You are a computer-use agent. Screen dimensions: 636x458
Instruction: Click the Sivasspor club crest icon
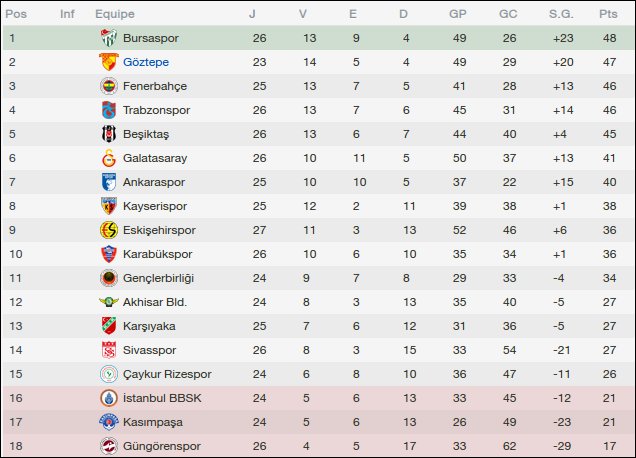click(108, 350)
